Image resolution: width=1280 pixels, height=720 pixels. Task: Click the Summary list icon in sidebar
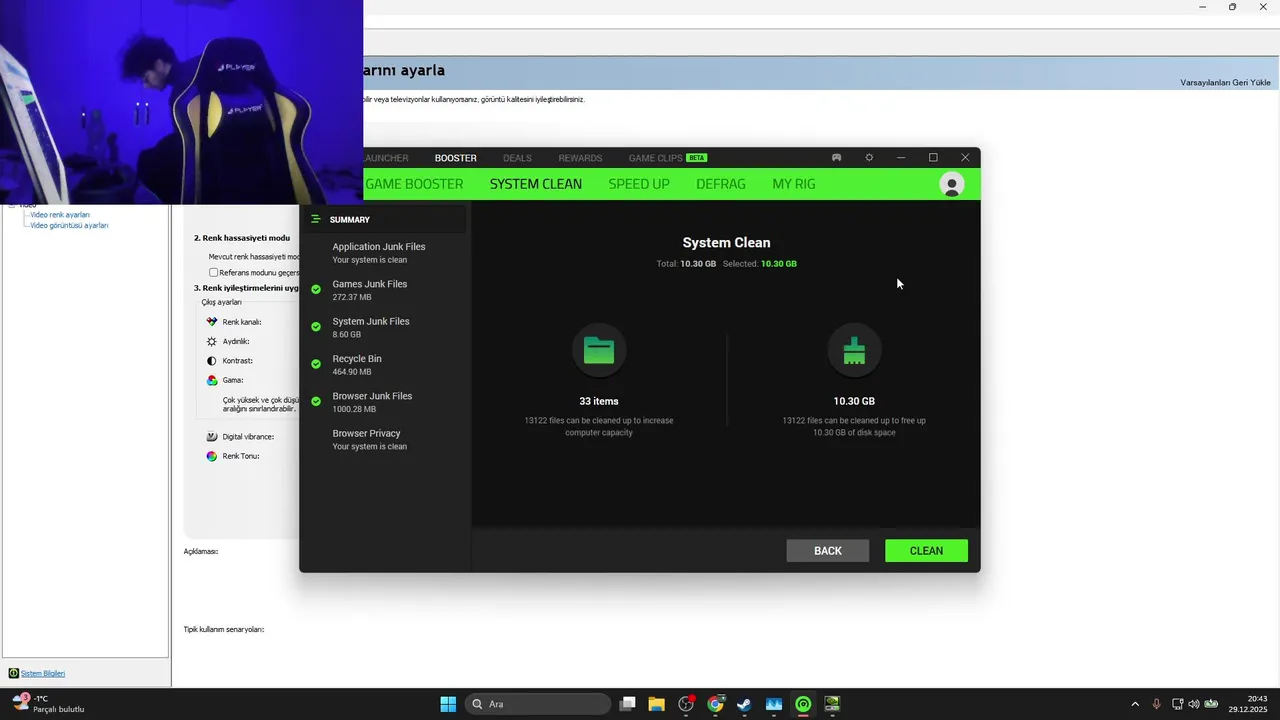coord(315,219)
